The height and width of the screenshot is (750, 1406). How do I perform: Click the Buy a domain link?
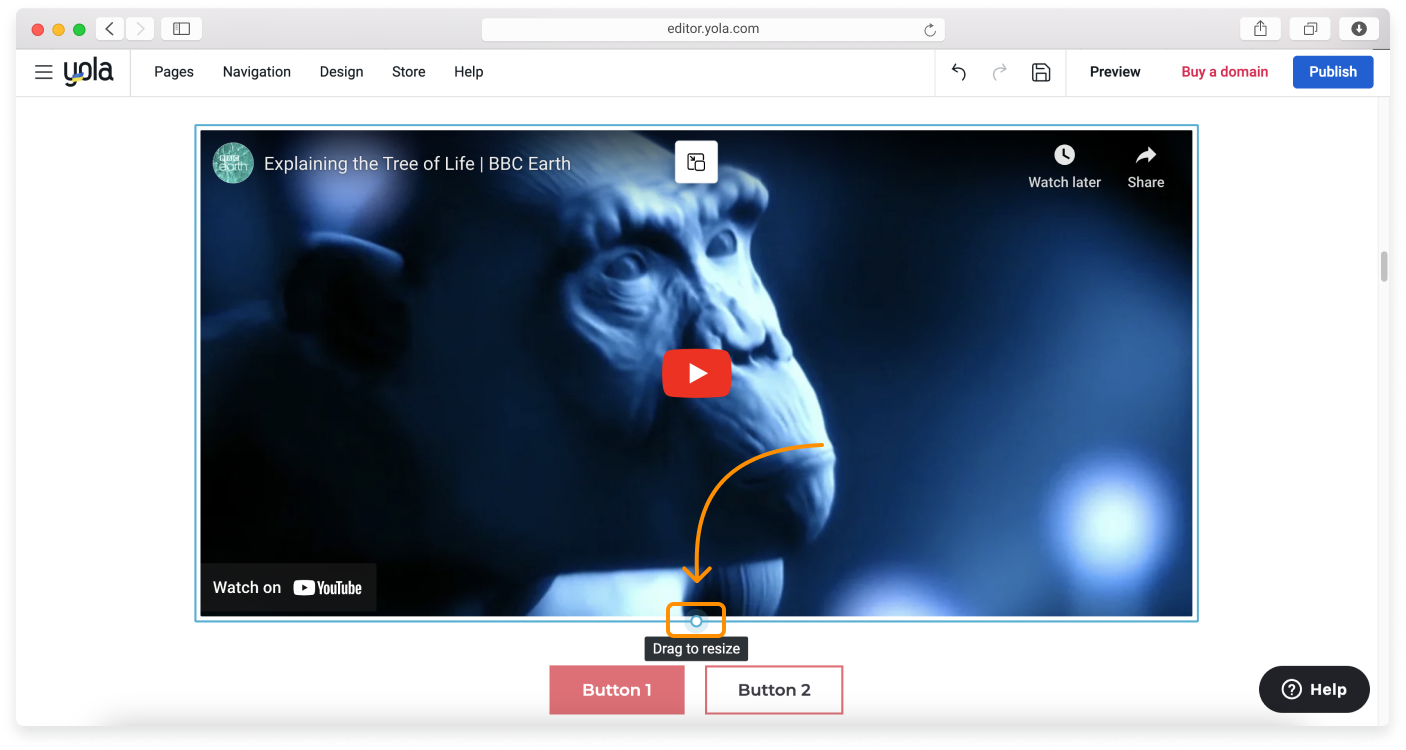tap(1224, 72)
